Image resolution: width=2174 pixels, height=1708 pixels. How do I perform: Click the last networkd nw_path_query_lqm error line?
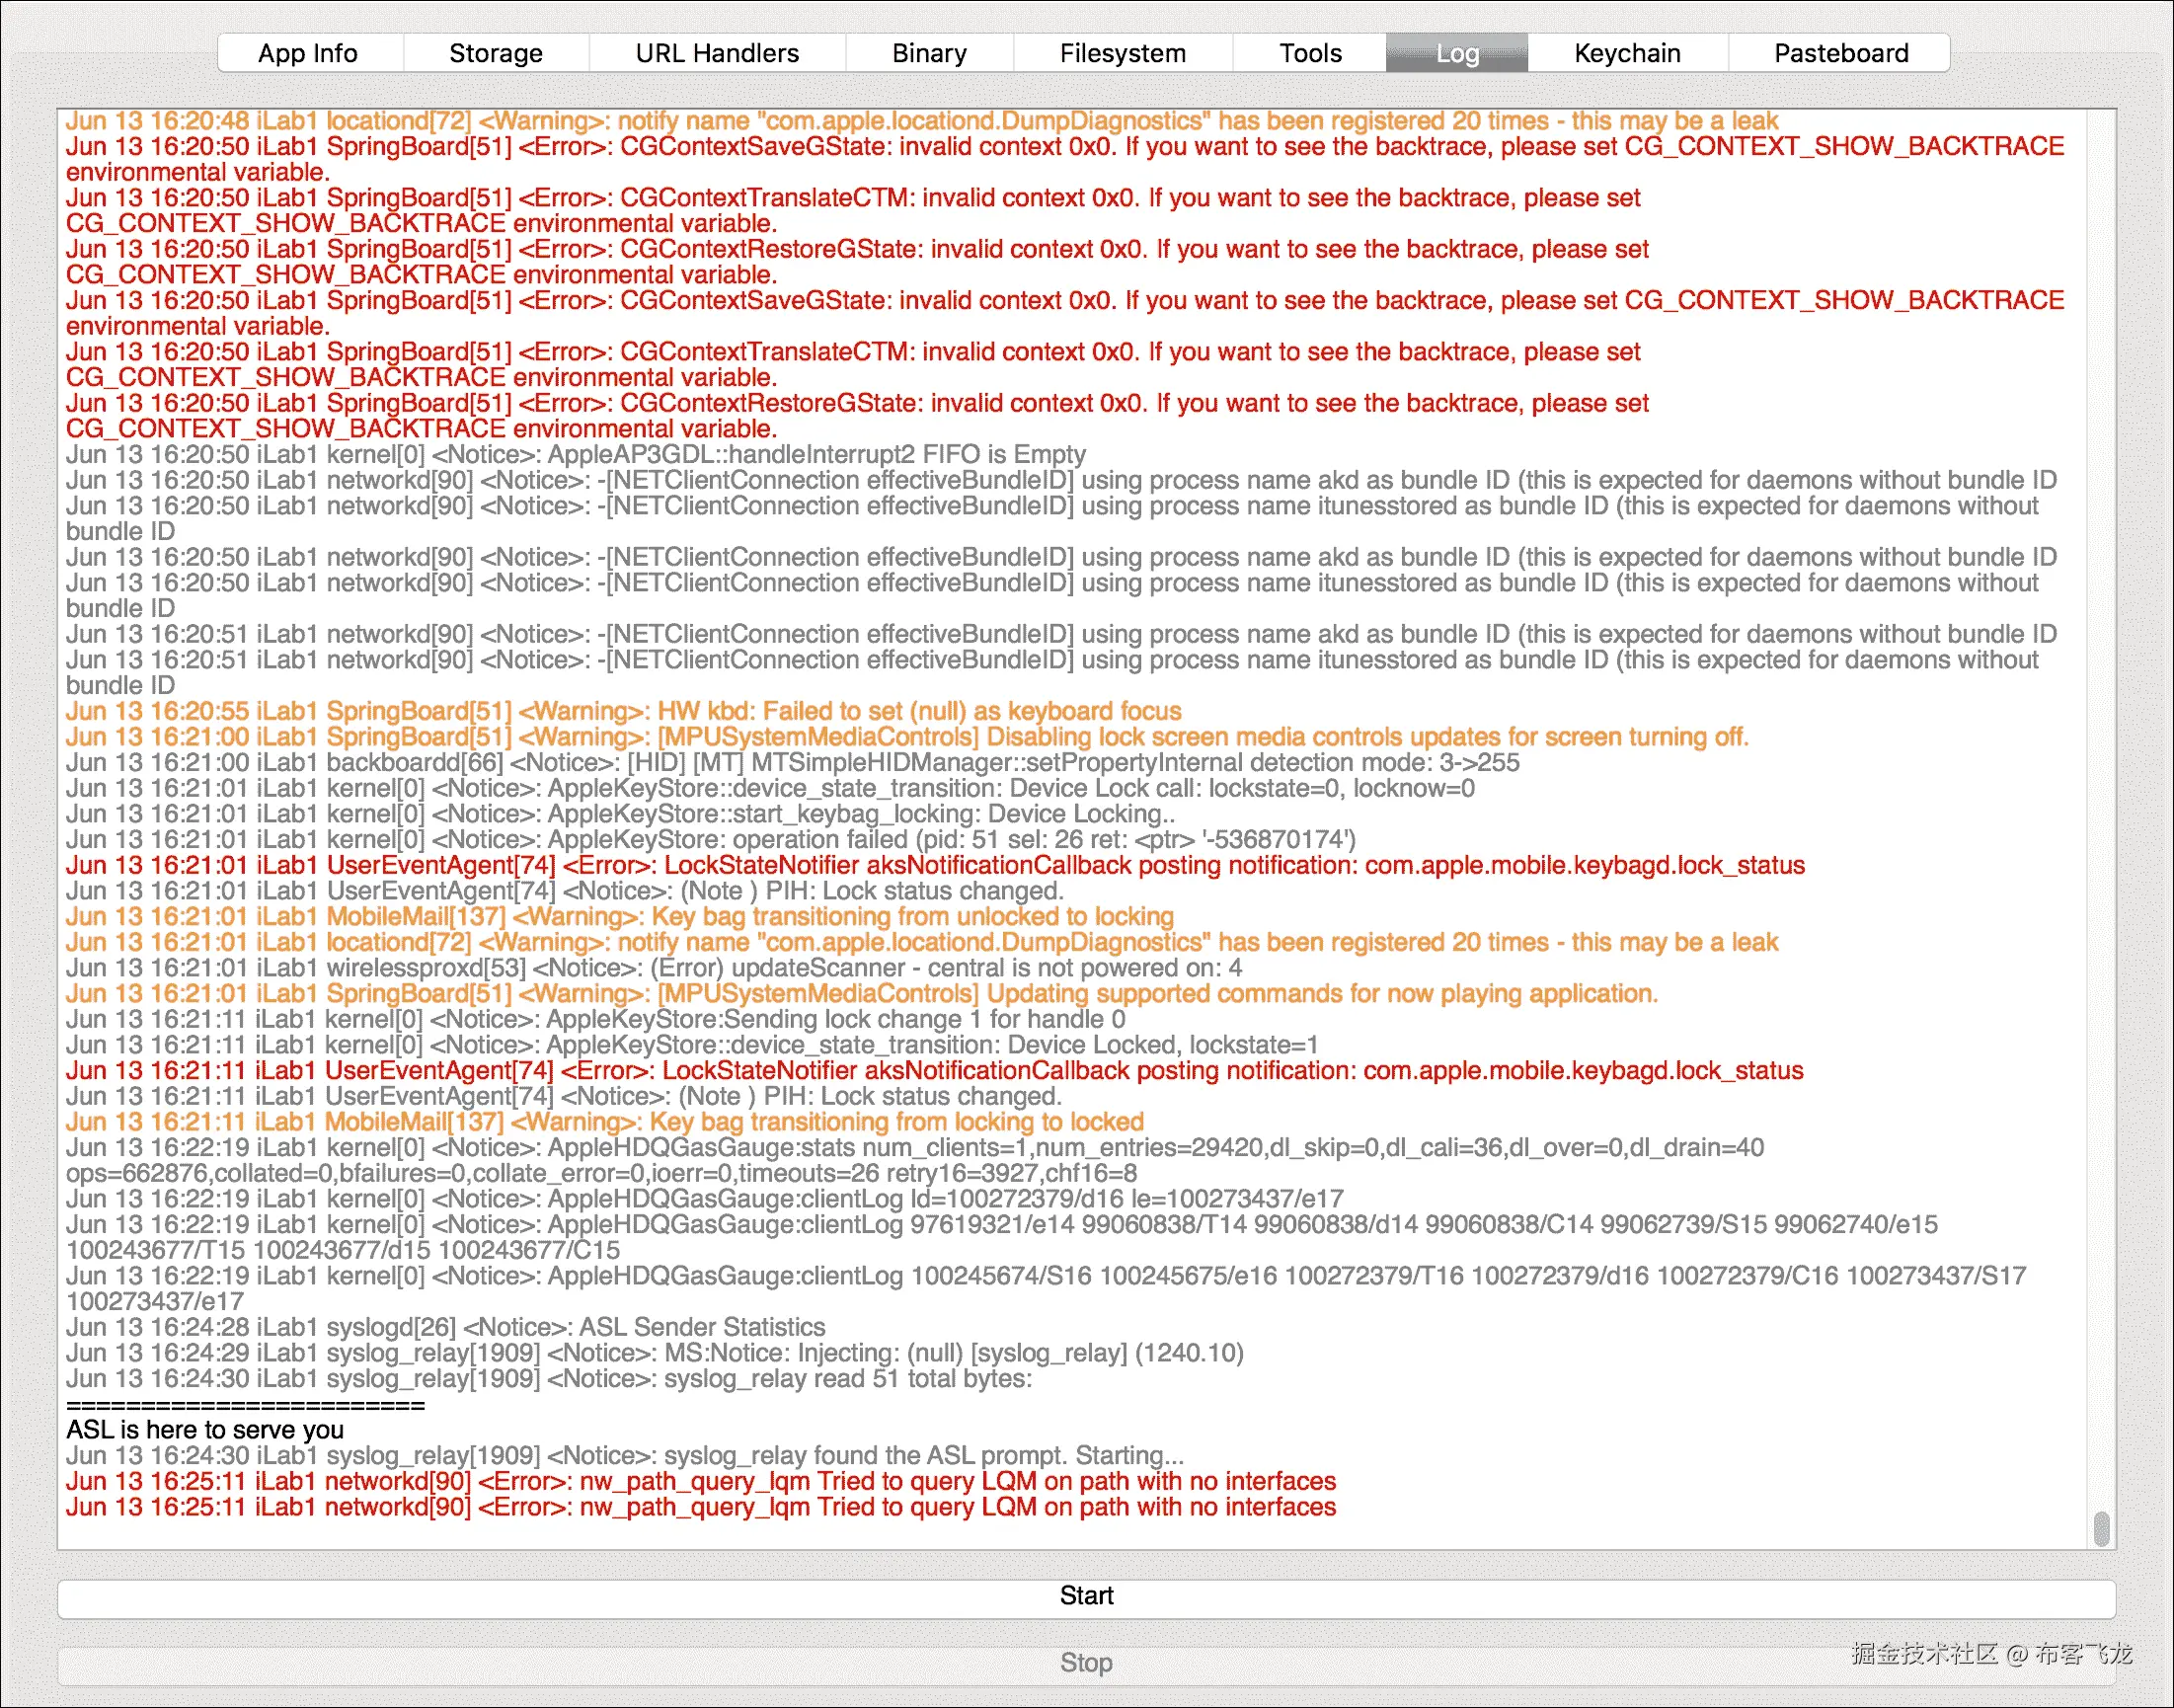point(700,1507)
